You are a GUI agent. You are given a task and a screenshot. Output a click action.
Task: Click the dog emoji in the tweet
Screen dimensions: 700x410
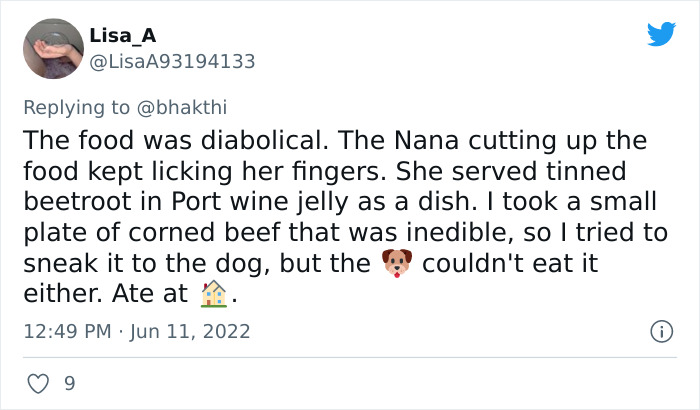[397, 264]
